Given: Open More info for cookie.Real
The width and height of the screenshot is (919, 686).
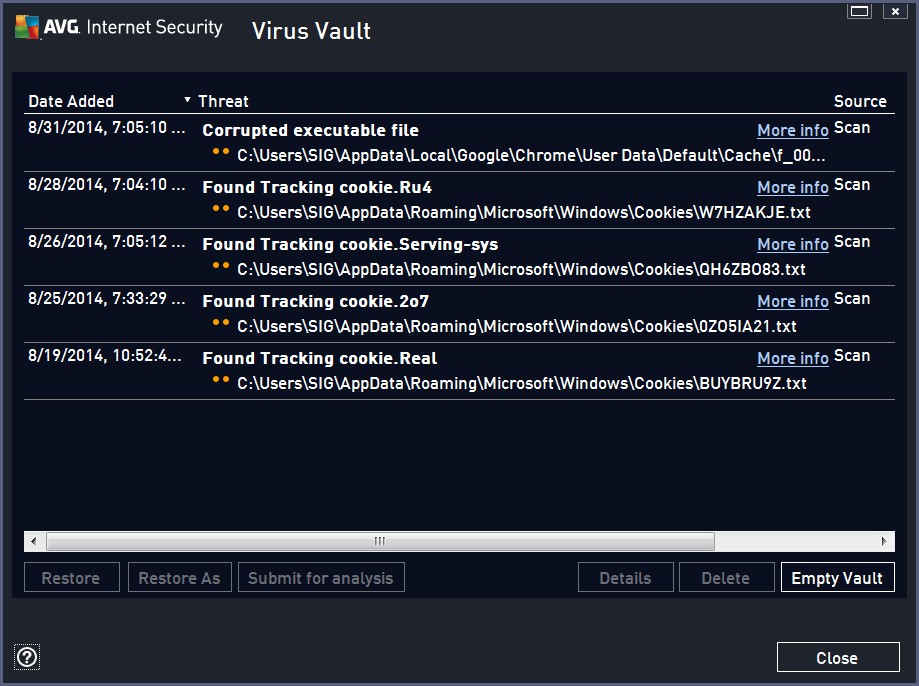Looking at the screenshot, I should 792,358.
